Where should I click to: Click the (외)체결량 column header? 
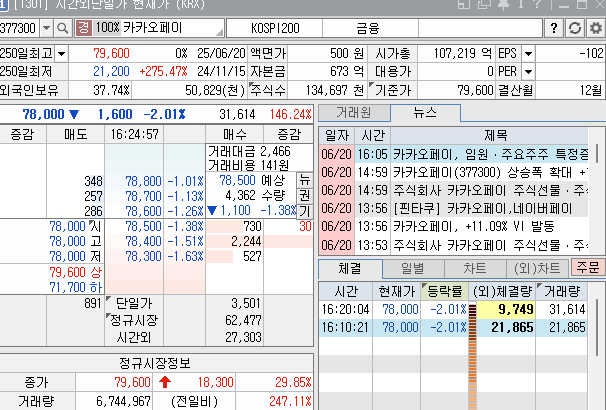[x=502, y=291]
